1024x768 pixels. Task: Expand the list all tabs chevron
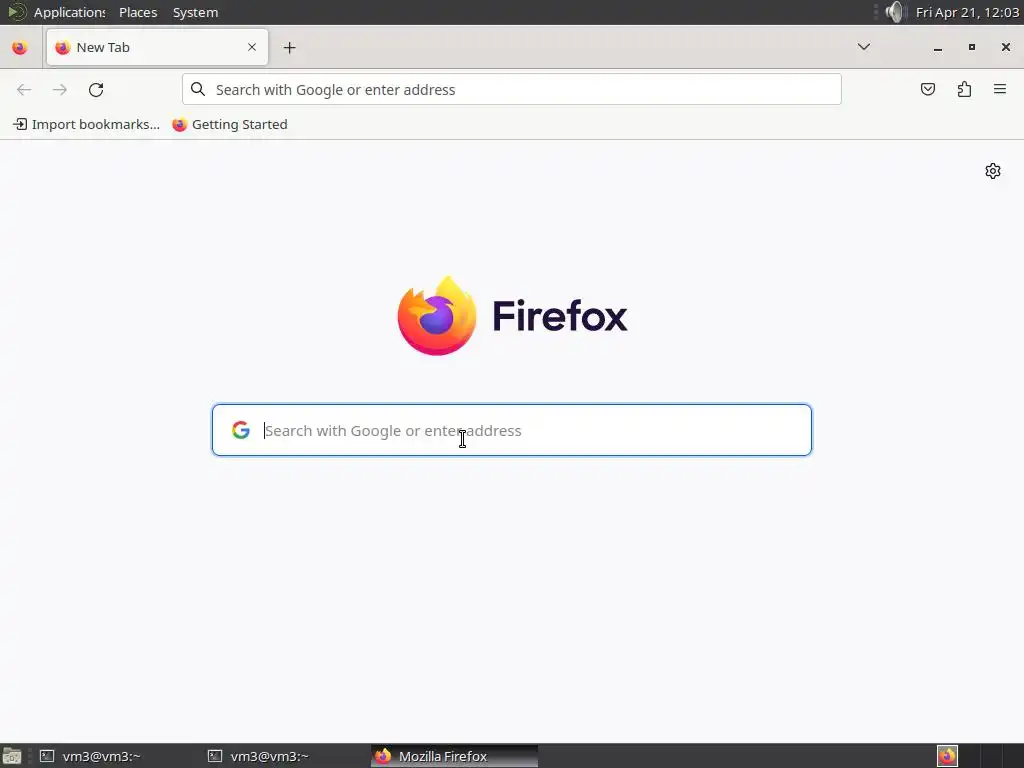tap(863, 47)
